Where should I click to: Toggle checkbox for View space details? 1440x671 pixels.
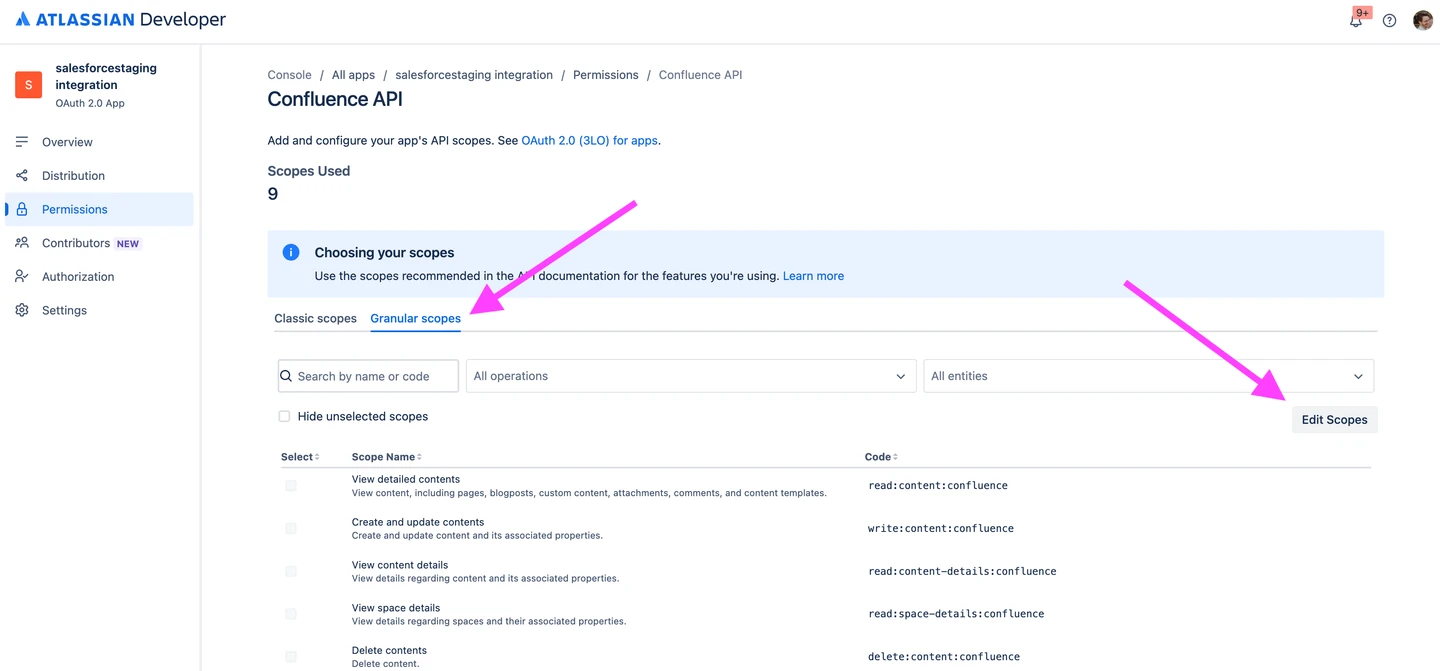[291, 614]
